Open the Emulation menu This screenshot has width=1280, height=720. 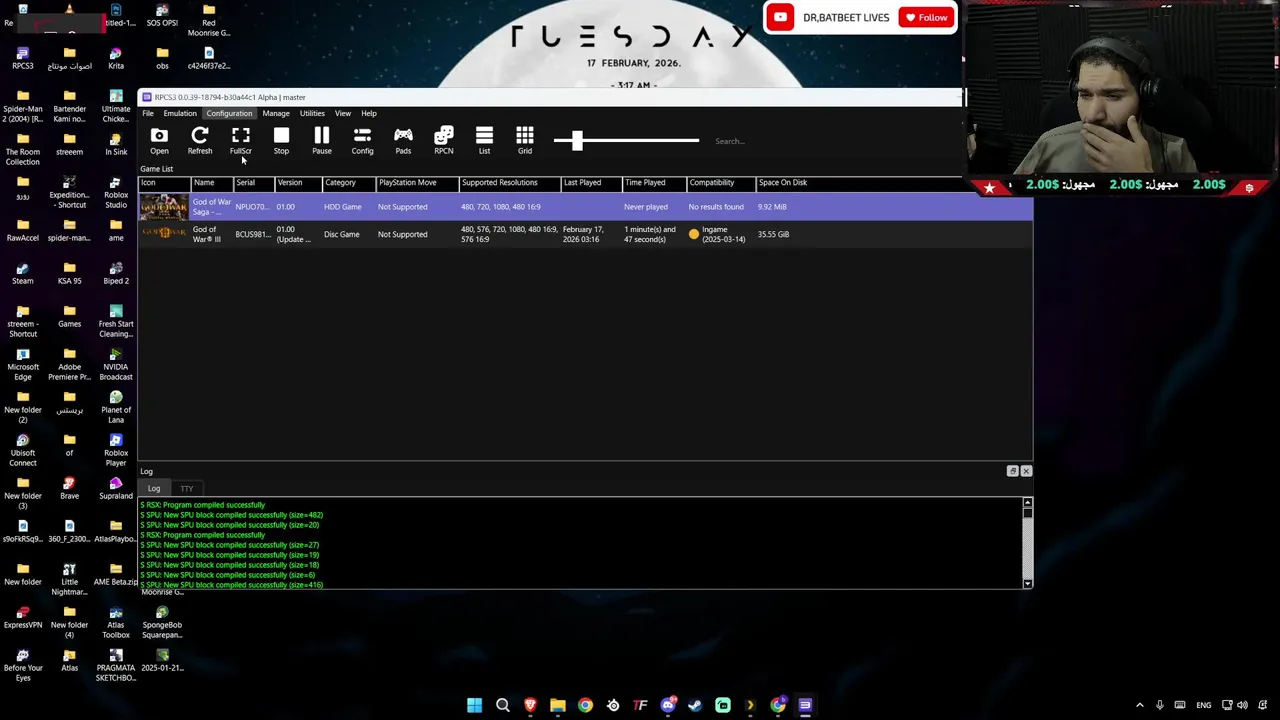tap(180, 113)
